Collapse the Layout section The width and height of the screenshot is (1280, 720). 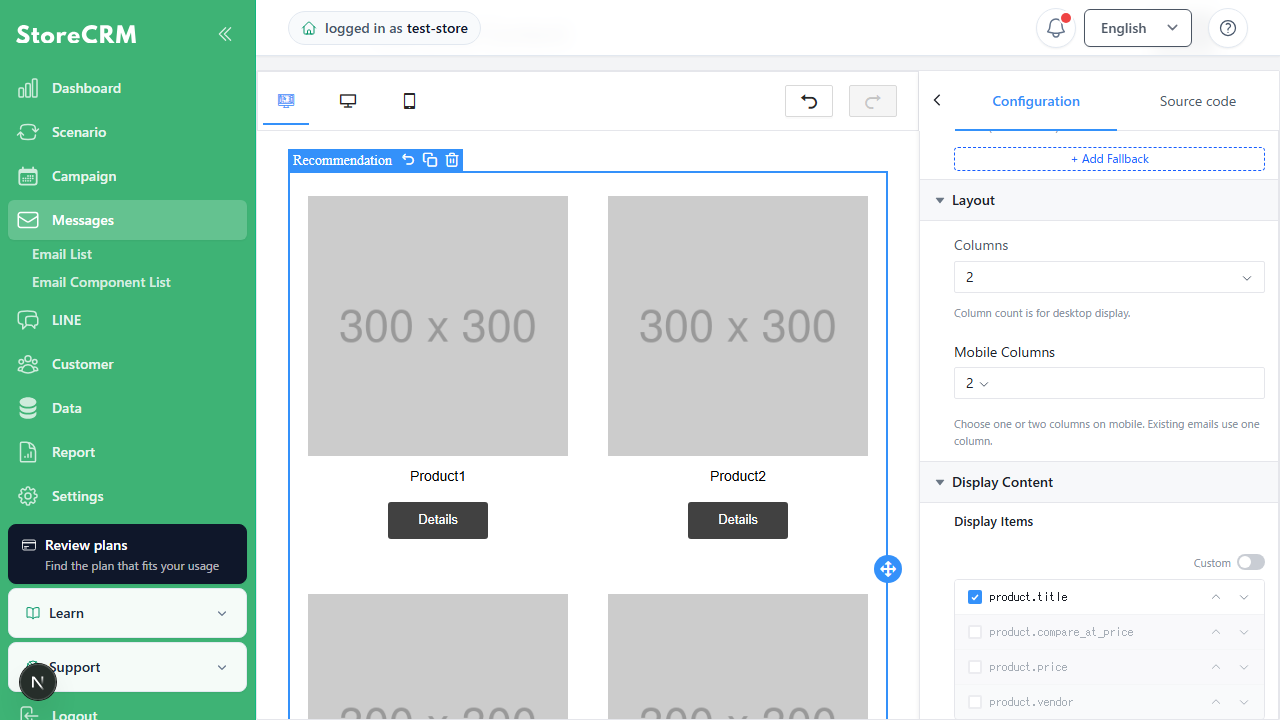[1099, 200]
